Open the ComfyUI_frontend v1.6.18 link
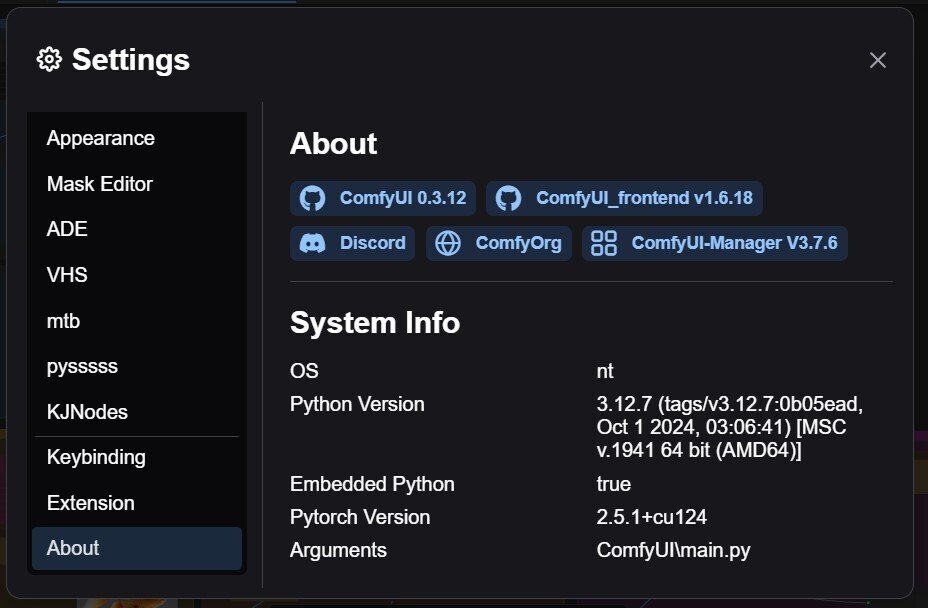This screenshot has height=608, width=928. pos(643,198)
